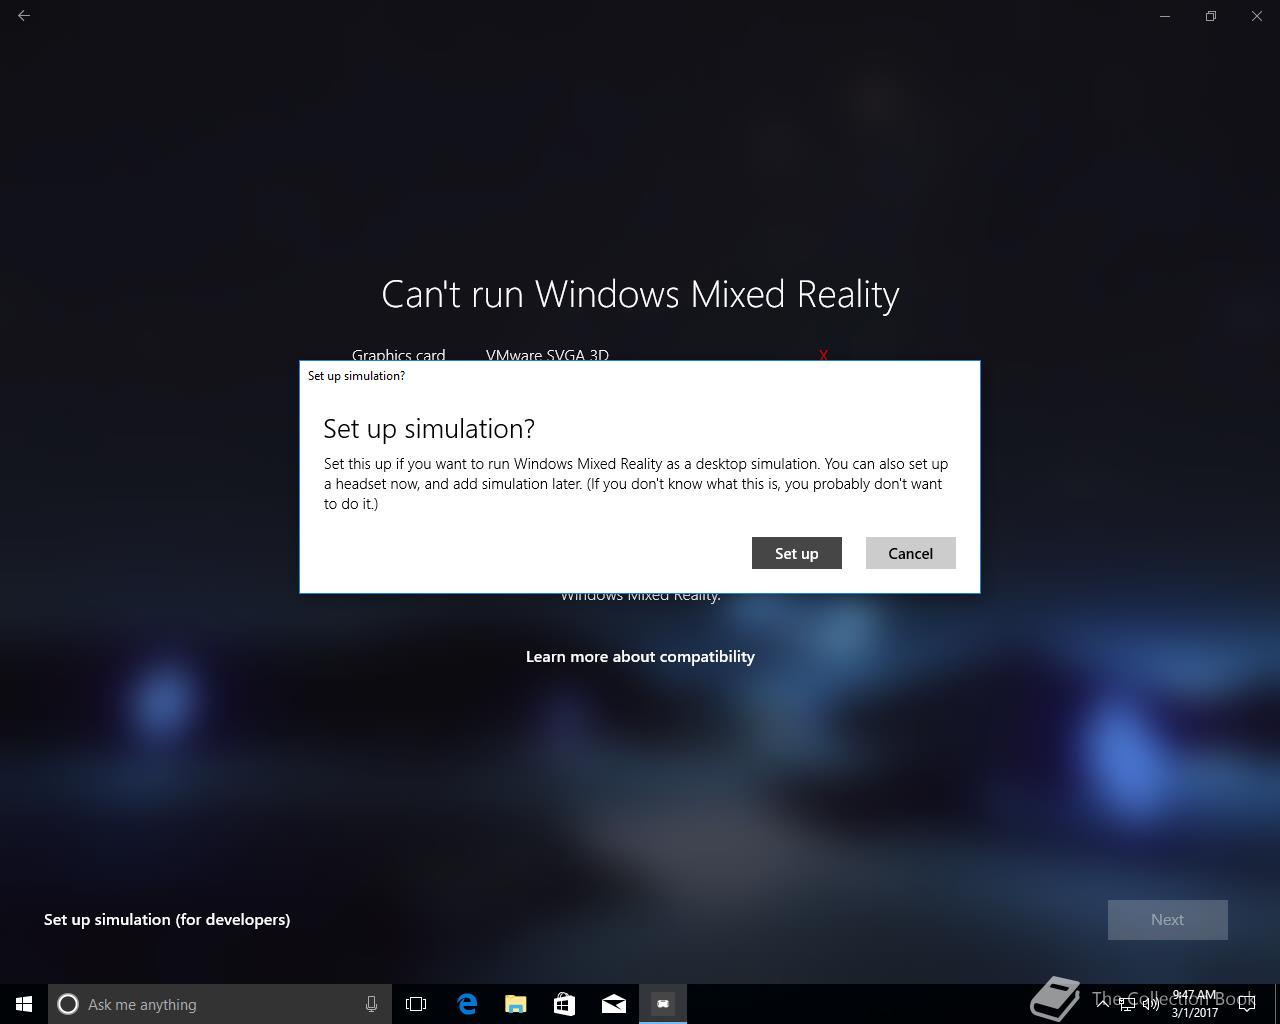The height and width of the screenshot is (1024, 1280).
Task: Click the 'Graphics card' row label
Action: 398,355
